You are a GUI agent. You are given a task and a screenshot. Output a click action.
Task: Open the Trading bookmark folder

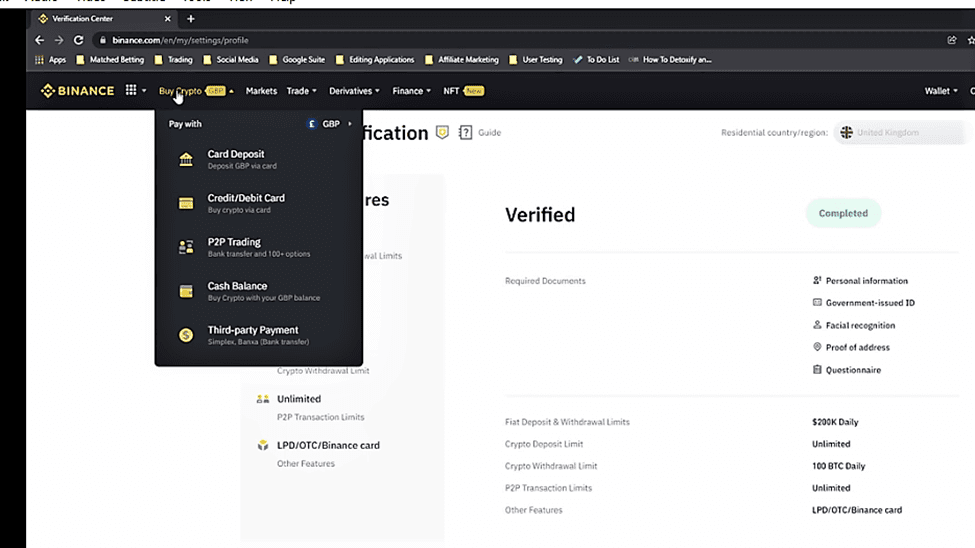pyautogui.click(x=173, y=60)
